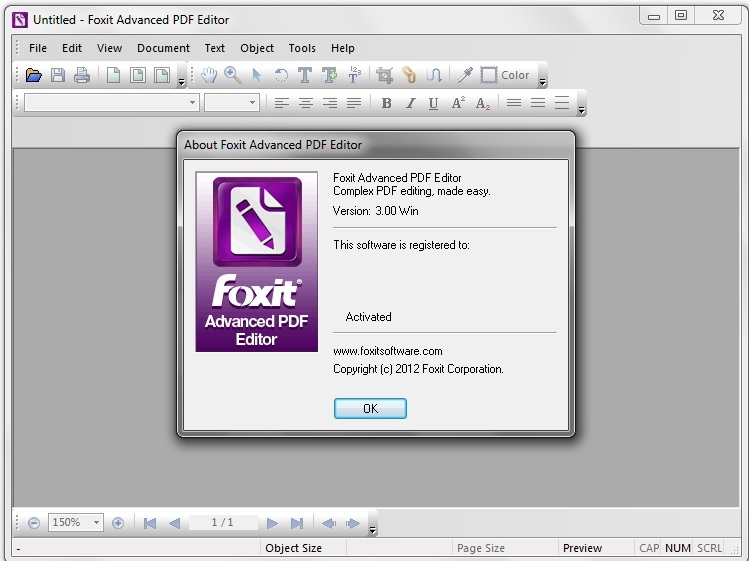Toggle Bold formatting

click(x=386, y=103)
